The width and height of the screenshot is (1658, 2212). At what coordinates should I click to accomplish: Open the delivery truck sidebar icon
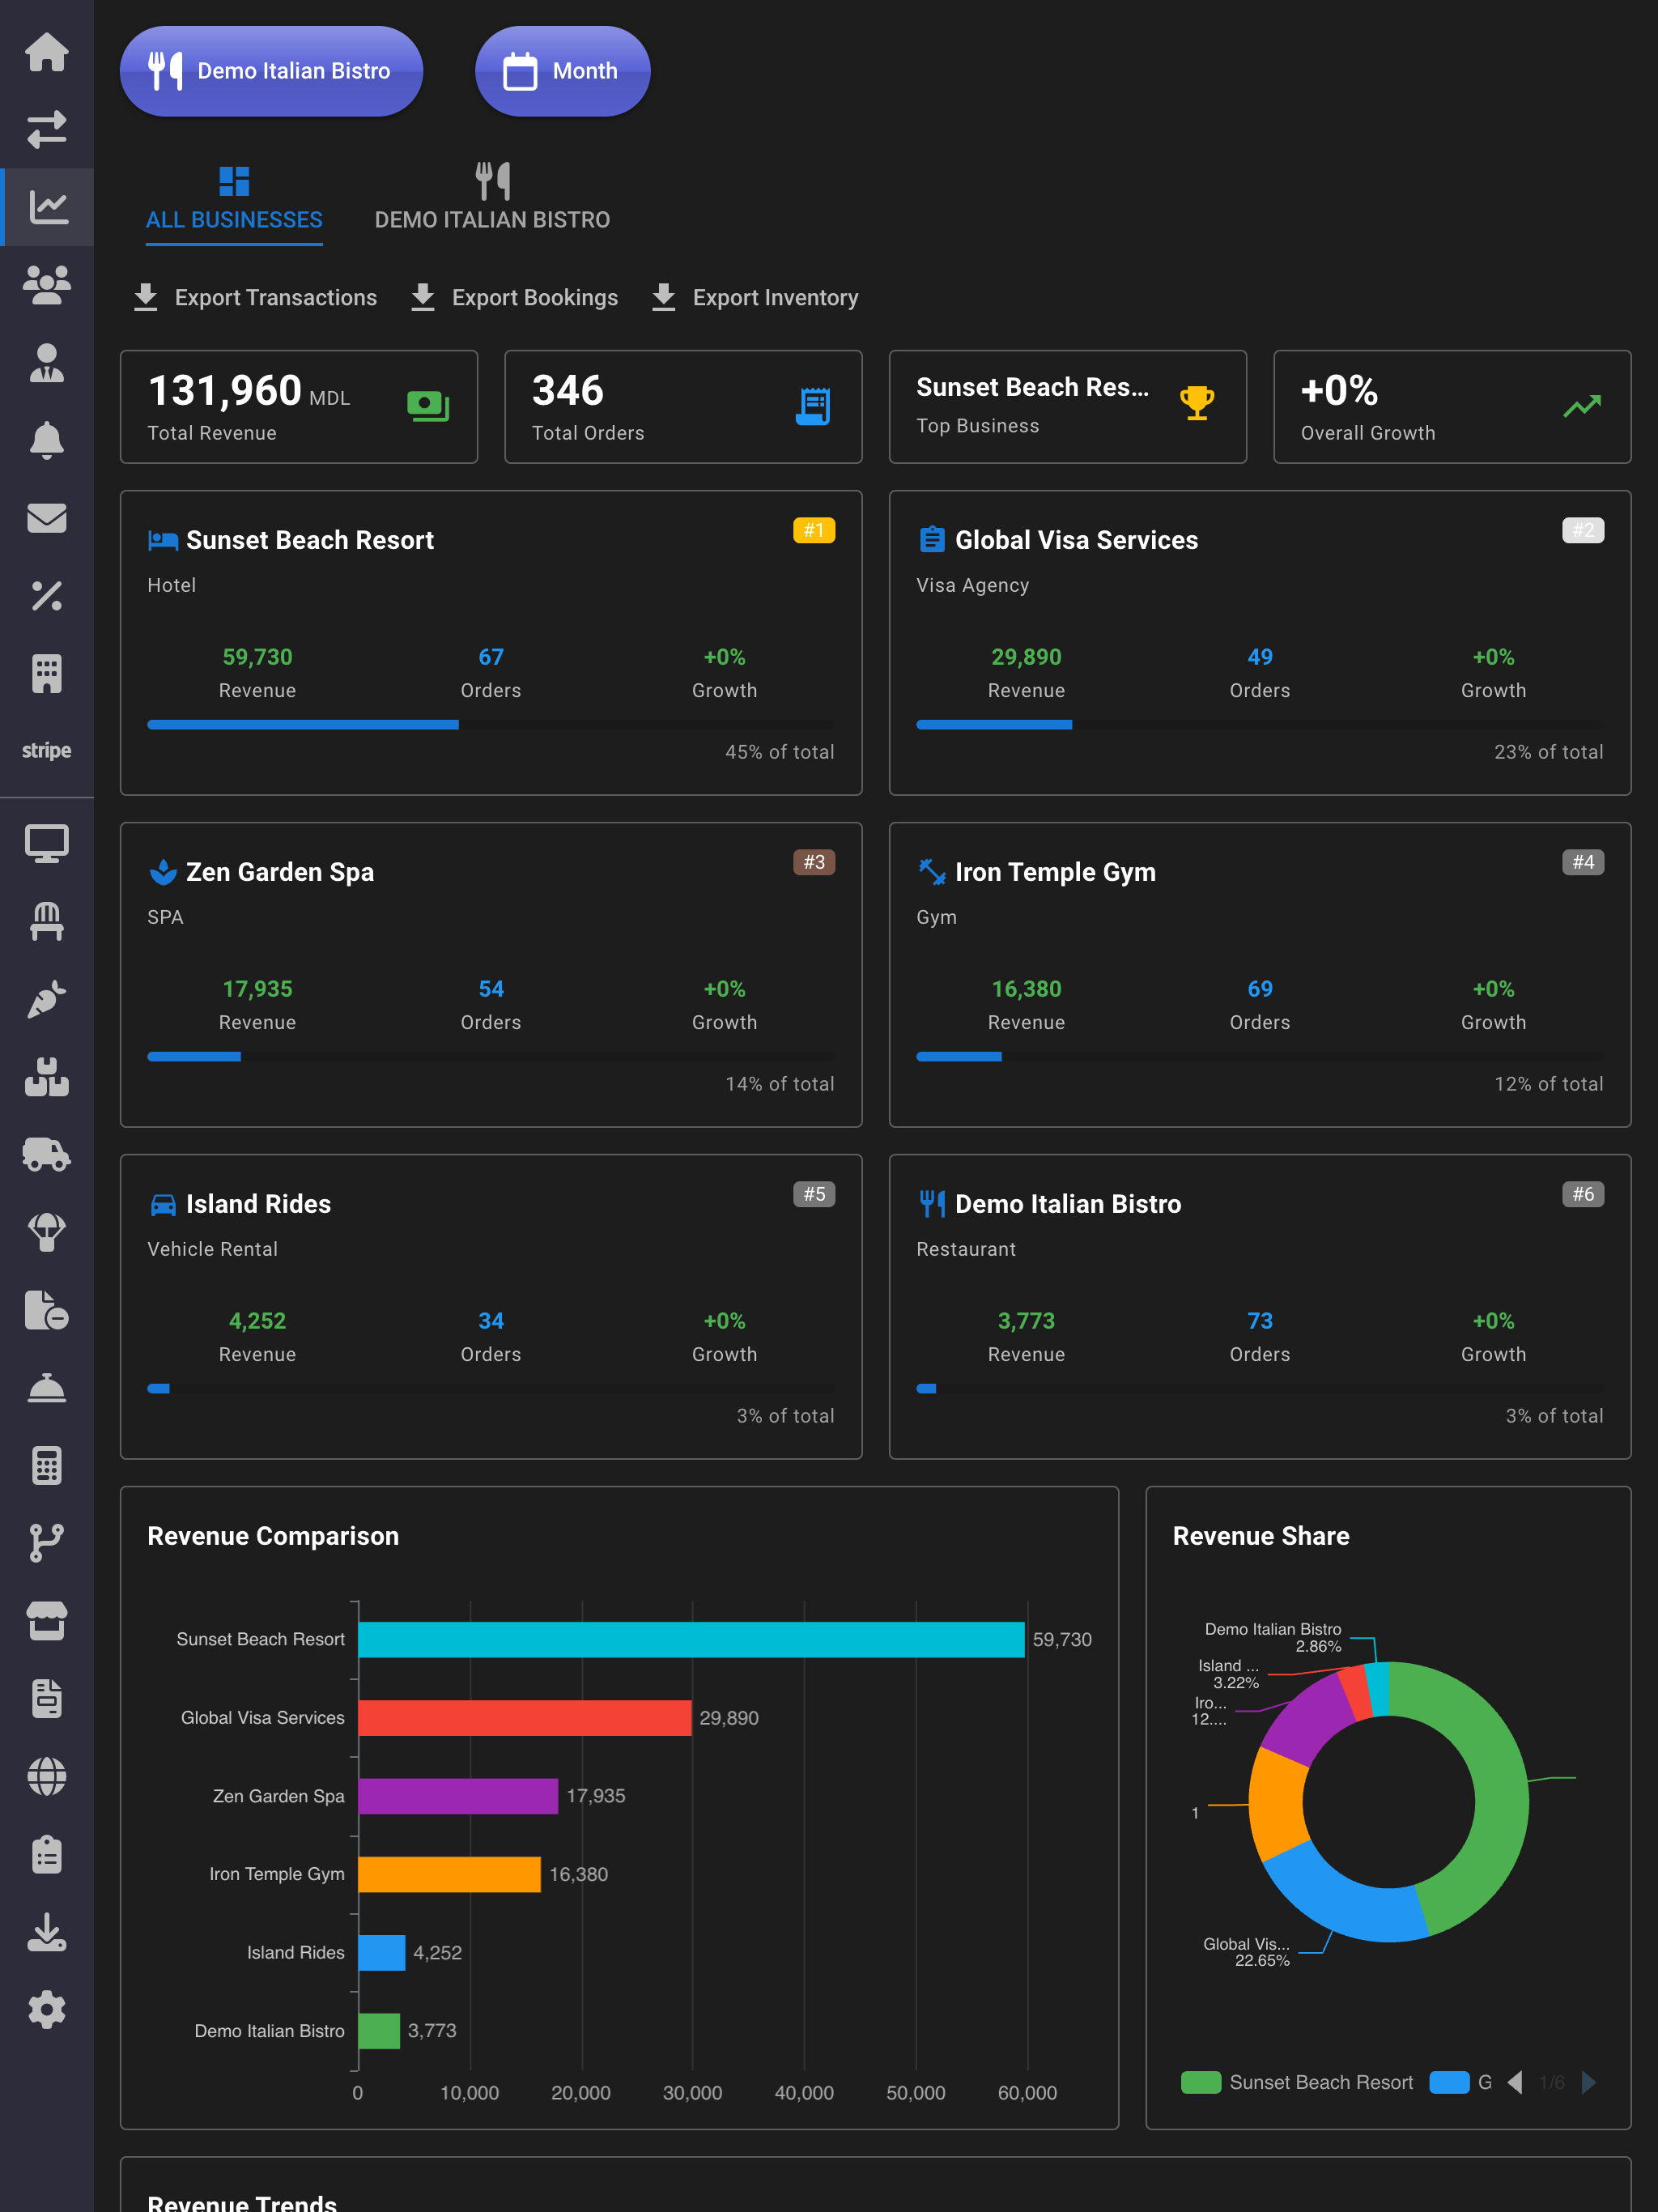coord(47,1155)
